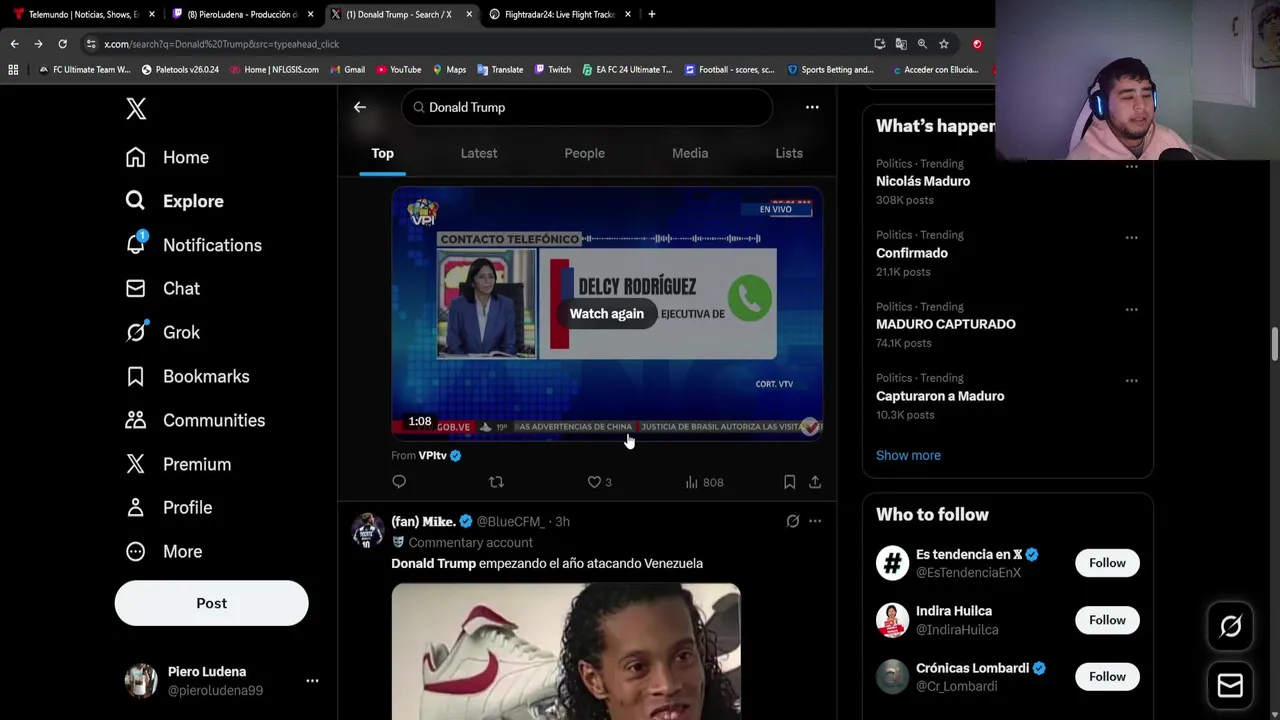Screen dimensions: 1280x720
Task: Follow Es tendencia en X
Action: (x=1107, y=563)
